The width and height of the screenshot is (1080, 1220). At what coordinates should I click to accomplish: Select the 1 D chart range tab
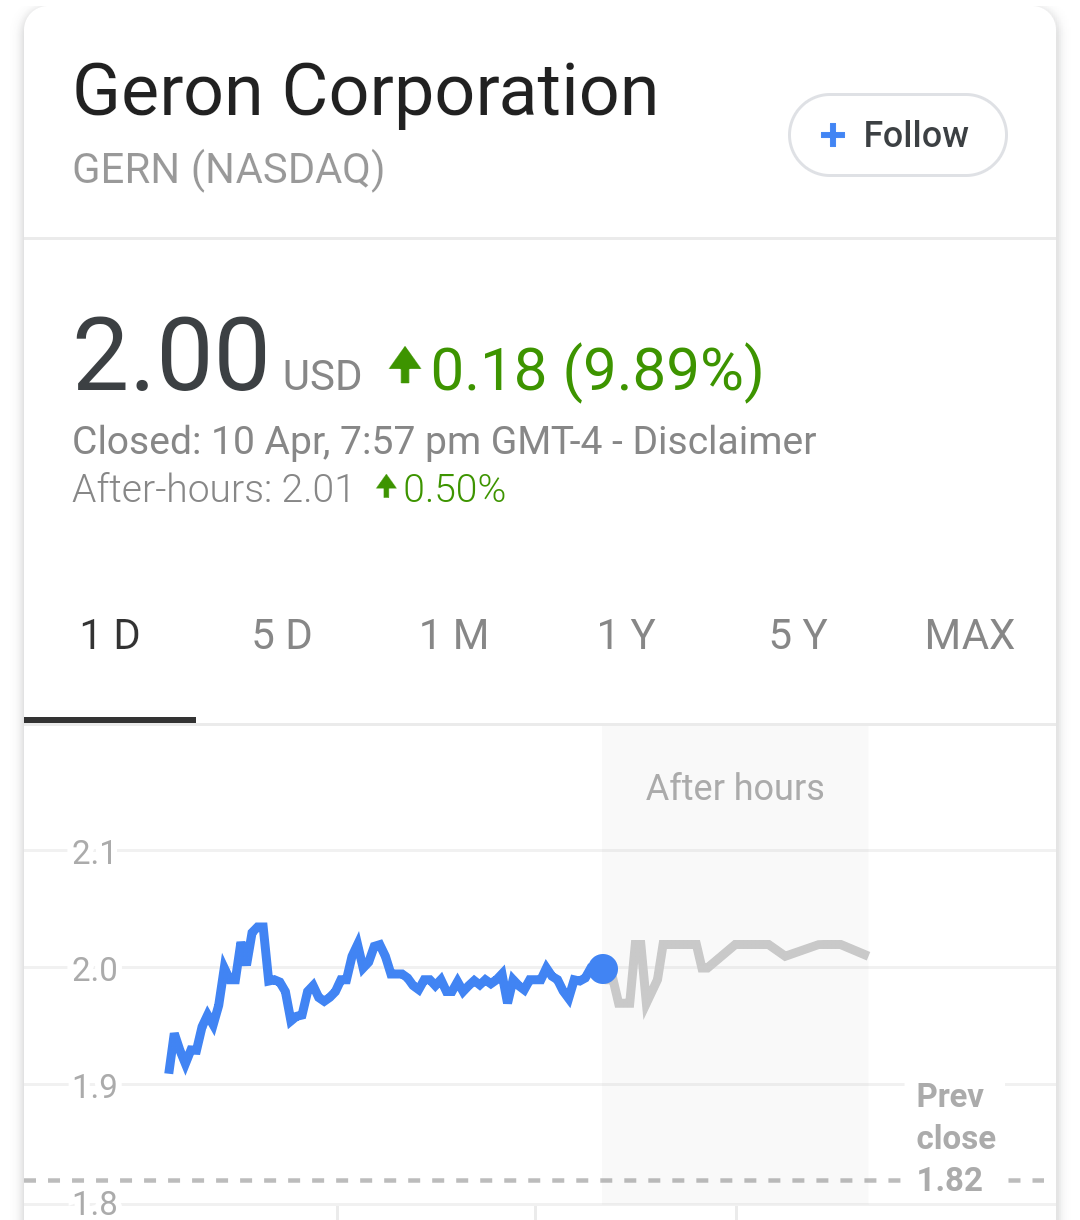tap(110, 635)
